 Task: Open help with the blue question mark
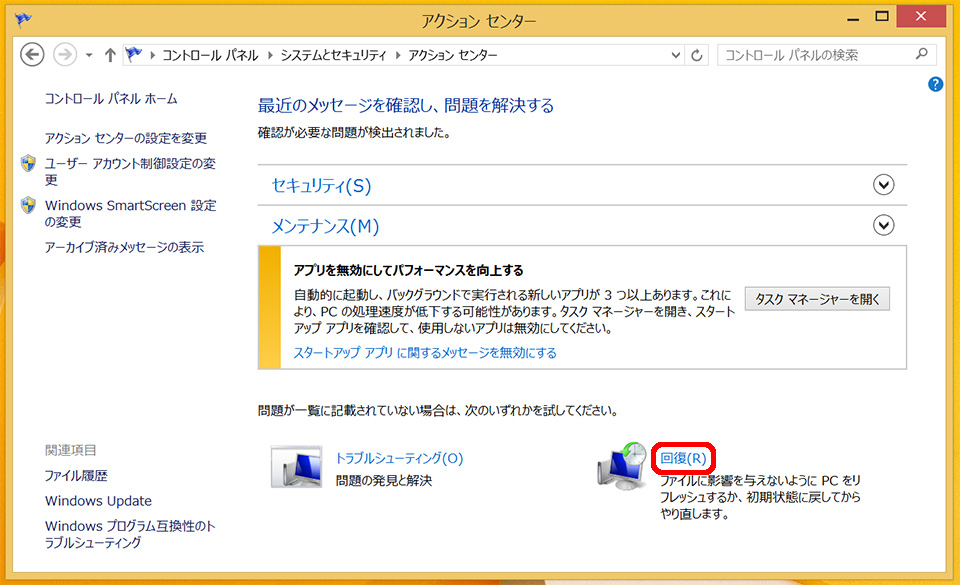936,84
